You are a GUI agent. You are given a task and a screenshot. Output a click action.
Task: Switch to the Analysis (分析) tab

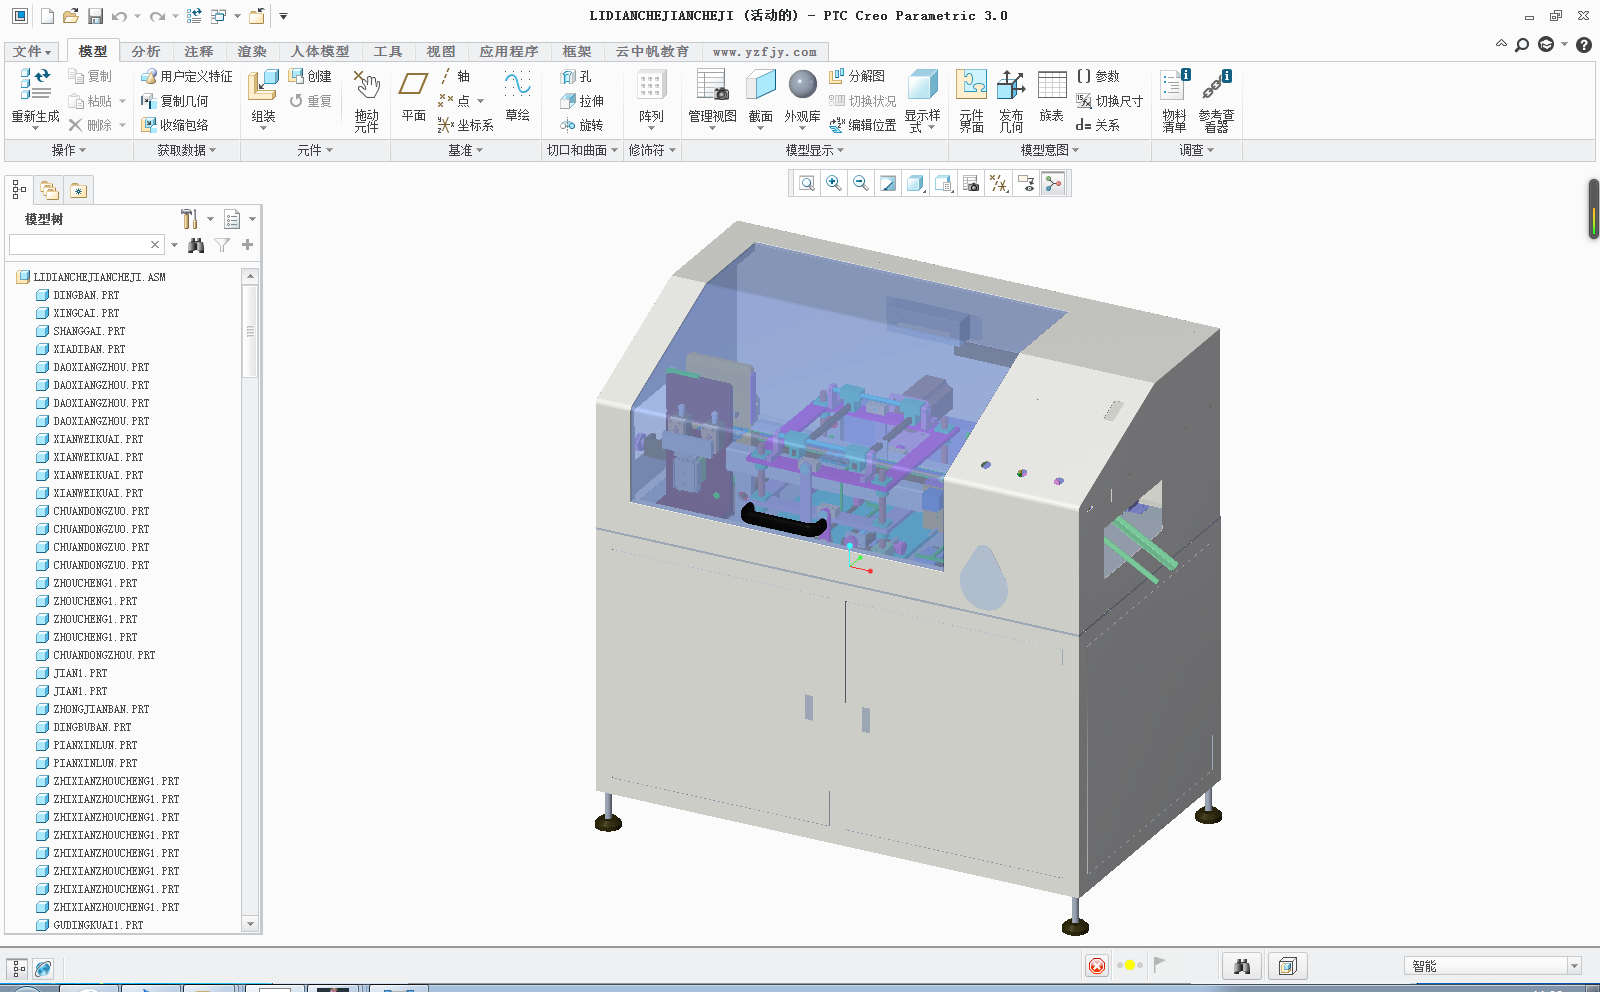point(146,52)
